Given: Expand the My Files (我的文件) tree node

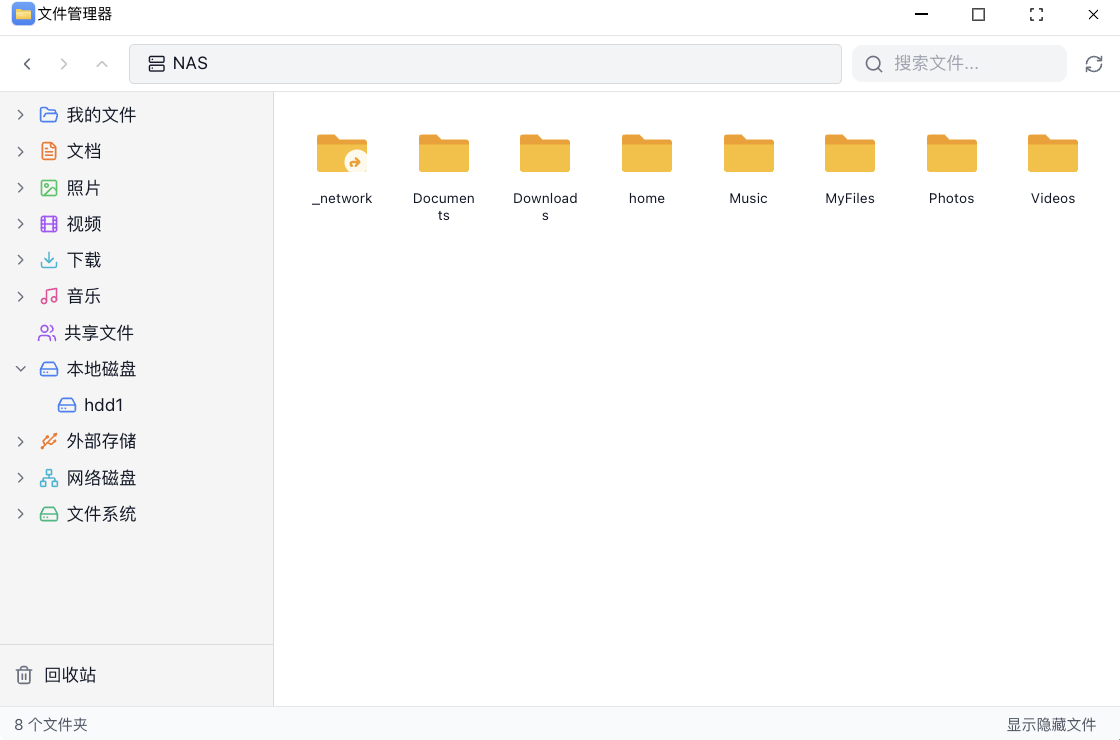Looking at the screenshot, I should [21, 115].
